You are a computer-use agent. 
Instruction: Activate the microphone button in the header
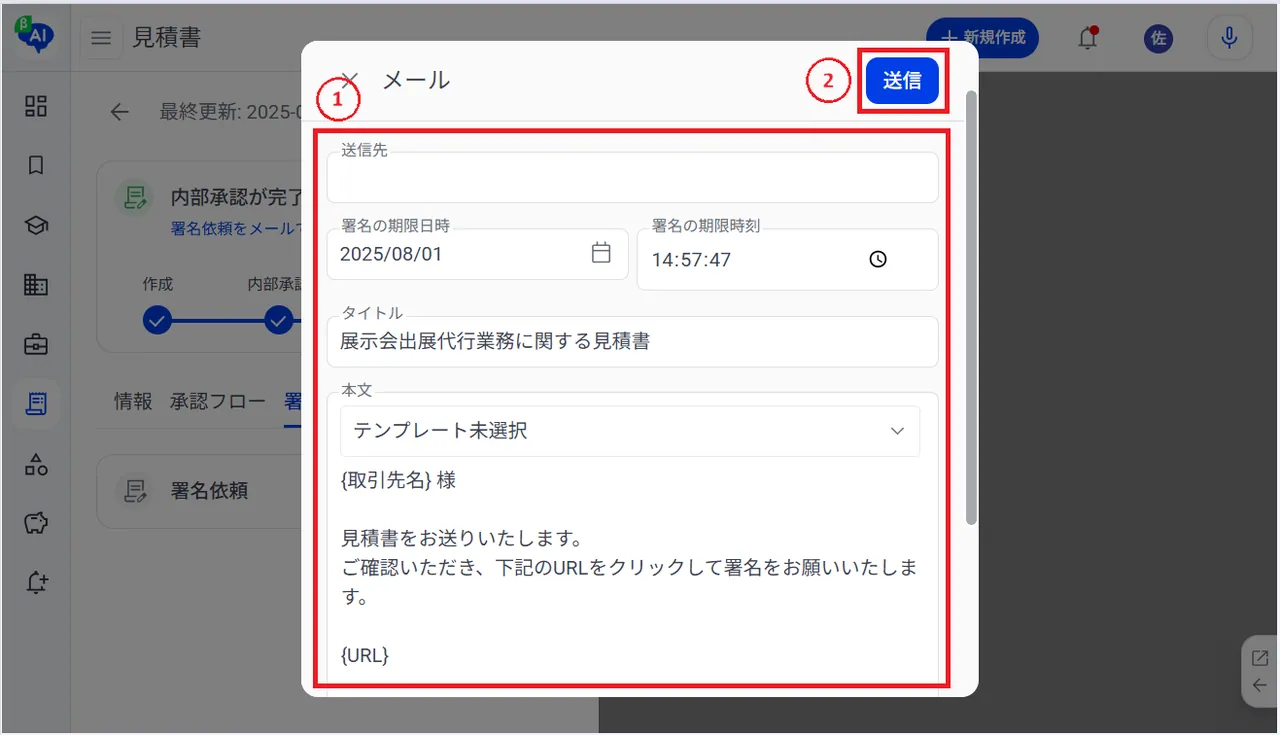coord(1229,38)
